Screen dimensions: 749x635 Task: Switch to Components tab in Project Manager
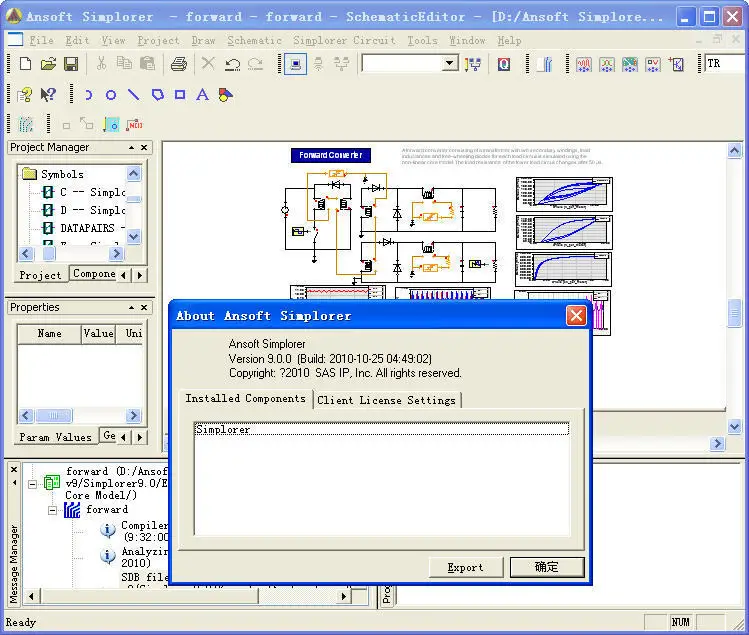tap(94, 274)
